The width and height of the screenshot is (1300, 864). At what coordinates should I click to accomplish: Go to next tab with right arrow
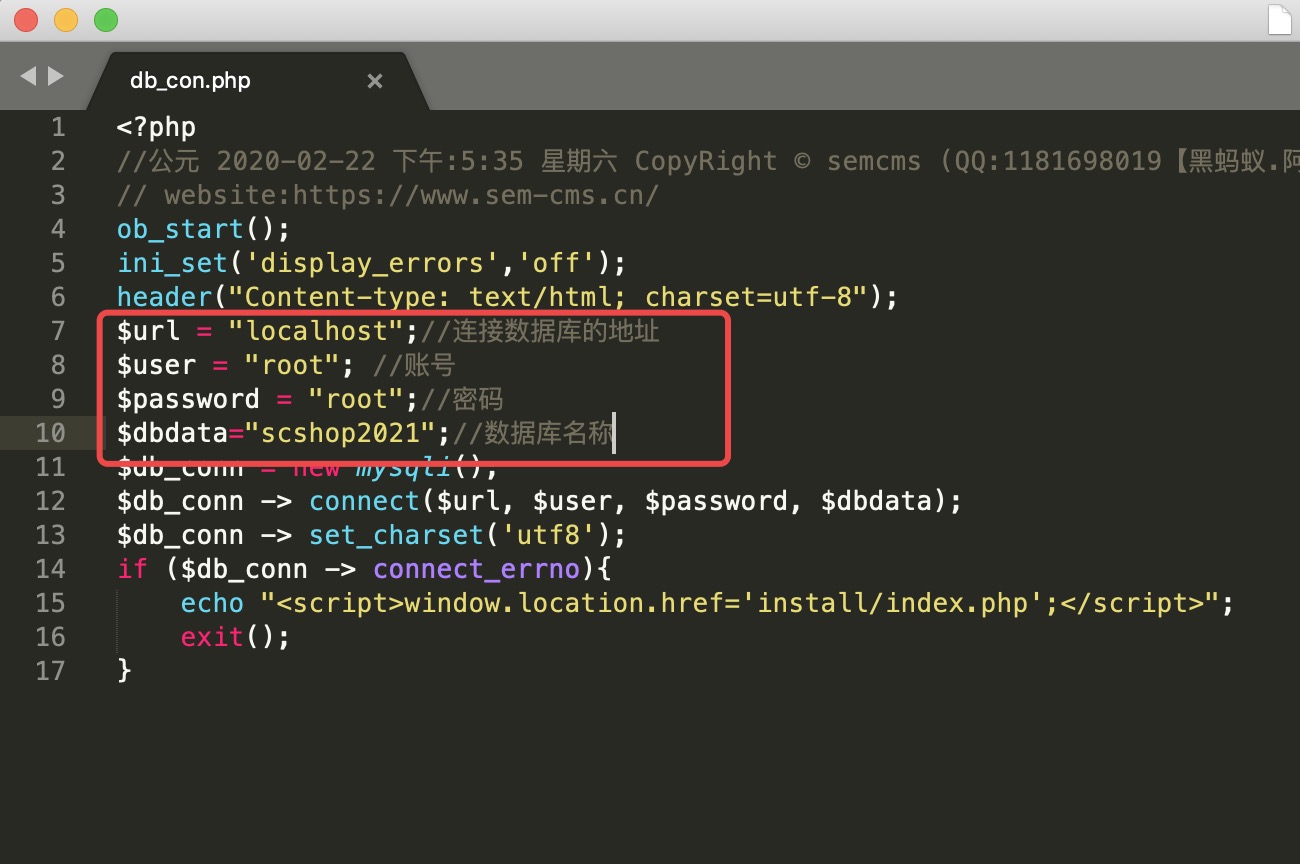[56, 76]
